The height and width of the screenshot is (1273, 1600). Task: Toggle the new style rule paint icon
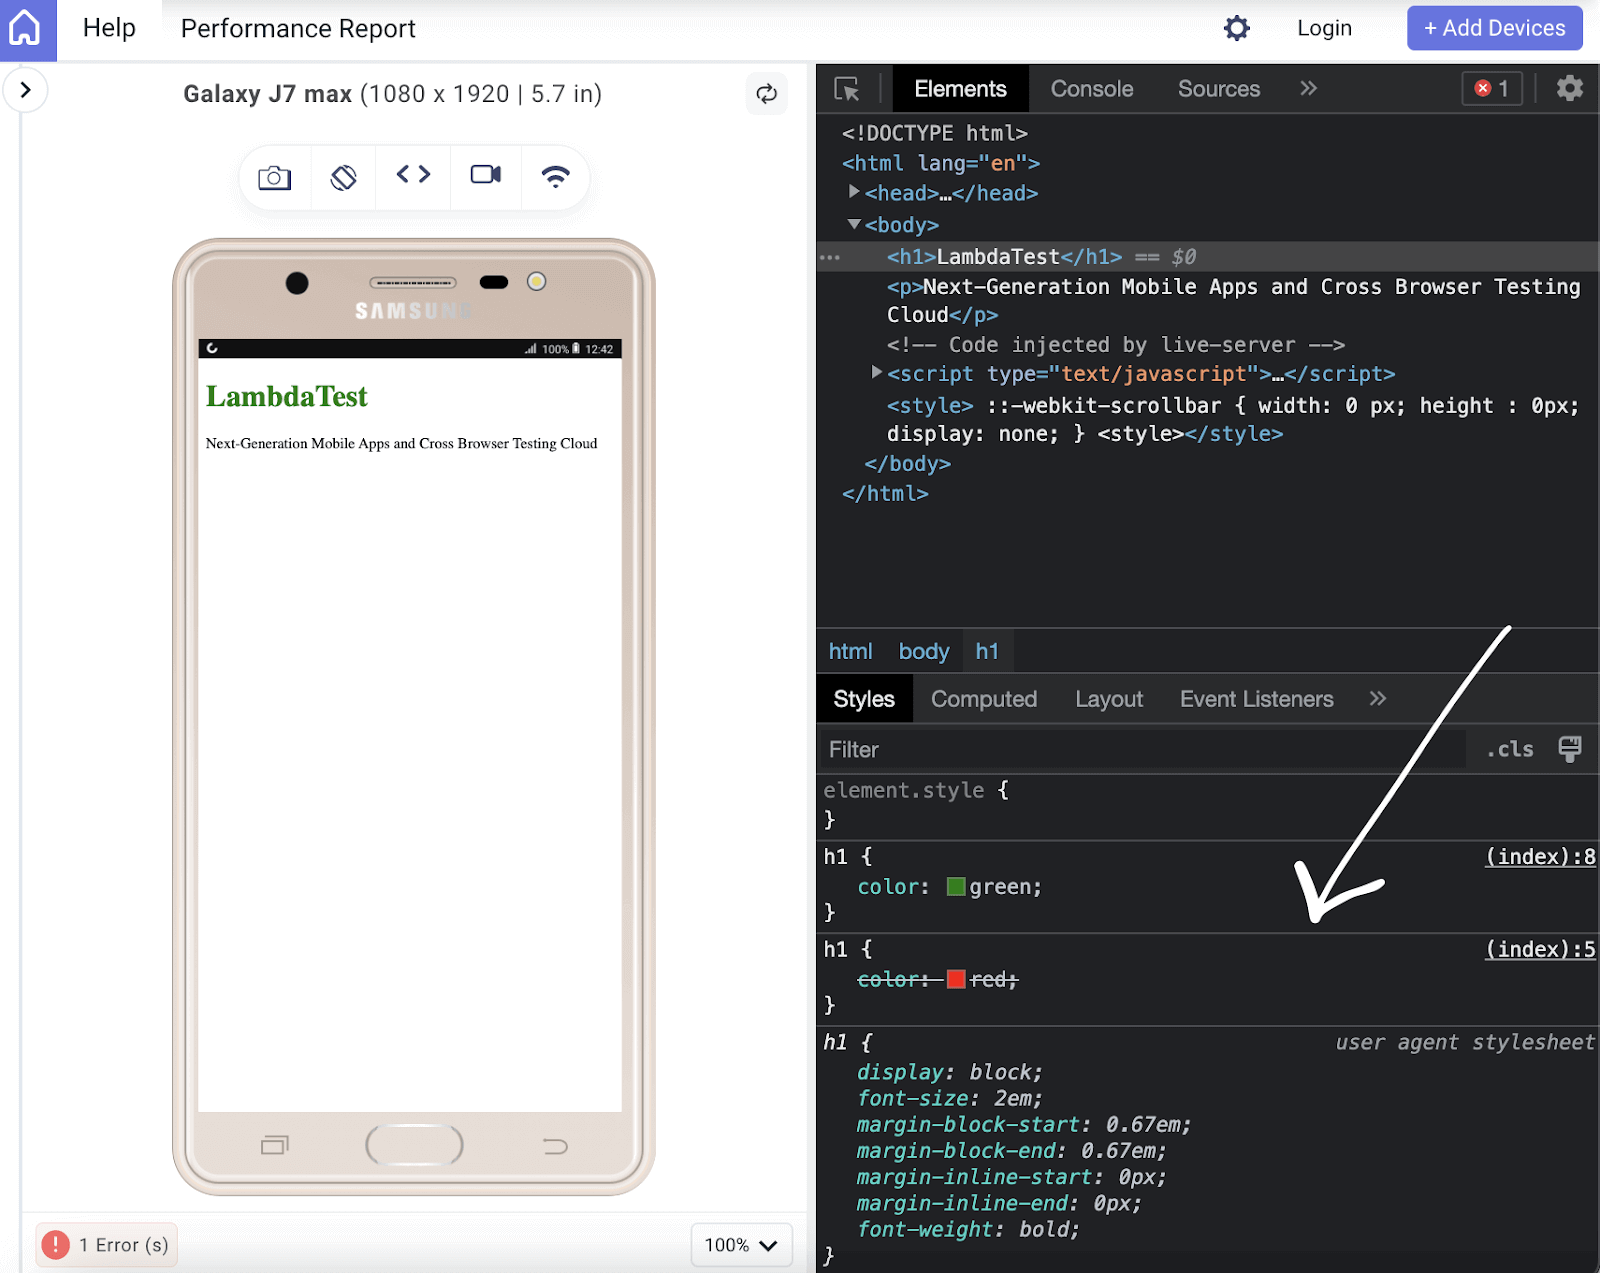1570,749
